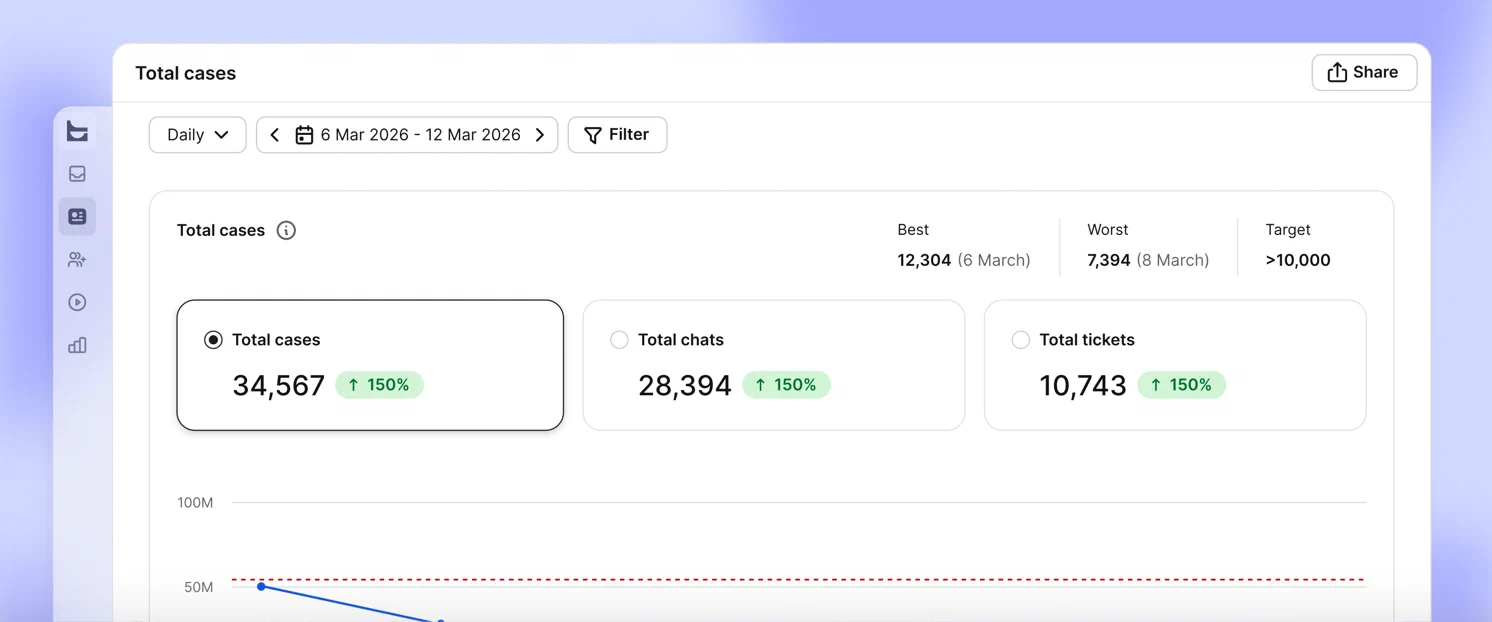Click the 10,743 total tickets value

[x=1083, y=386]
